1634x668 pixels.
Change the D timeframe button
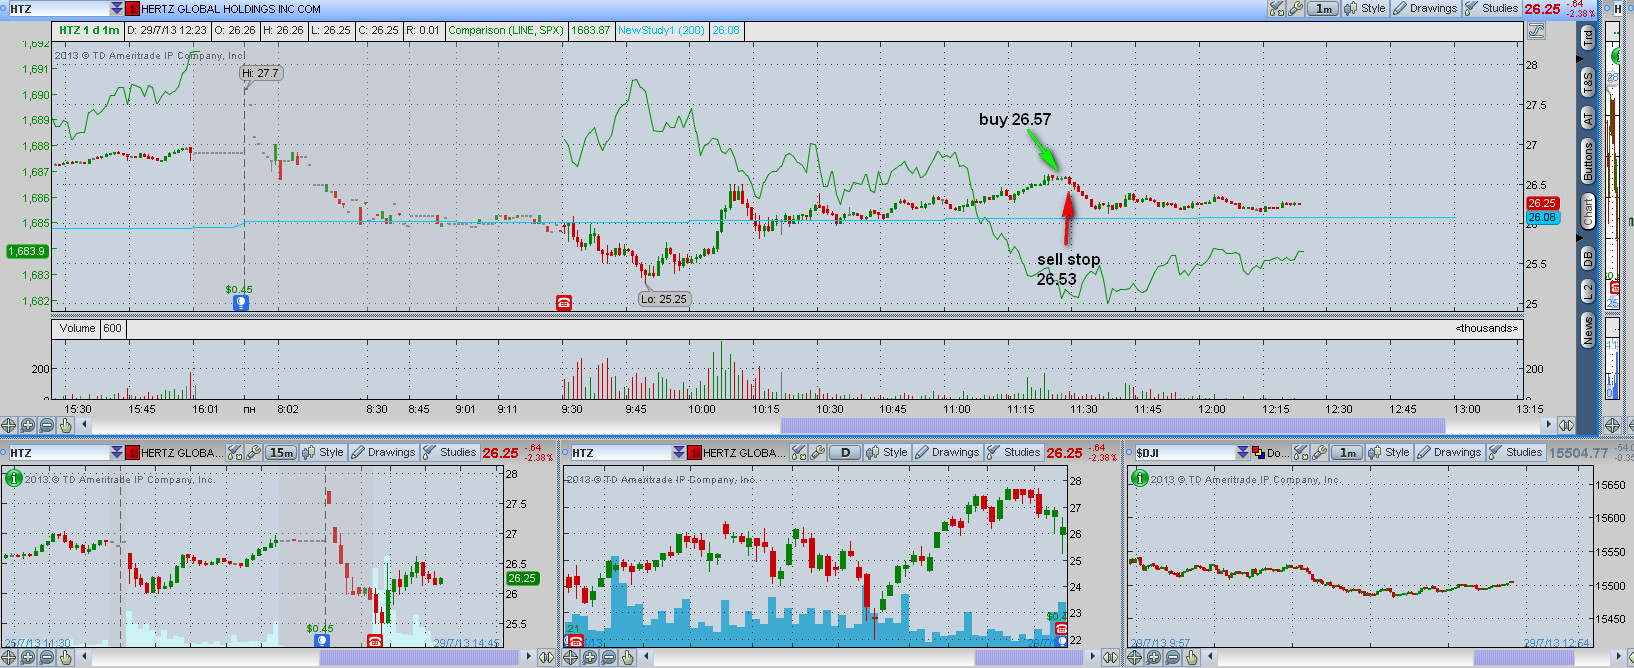pos(845,453)
